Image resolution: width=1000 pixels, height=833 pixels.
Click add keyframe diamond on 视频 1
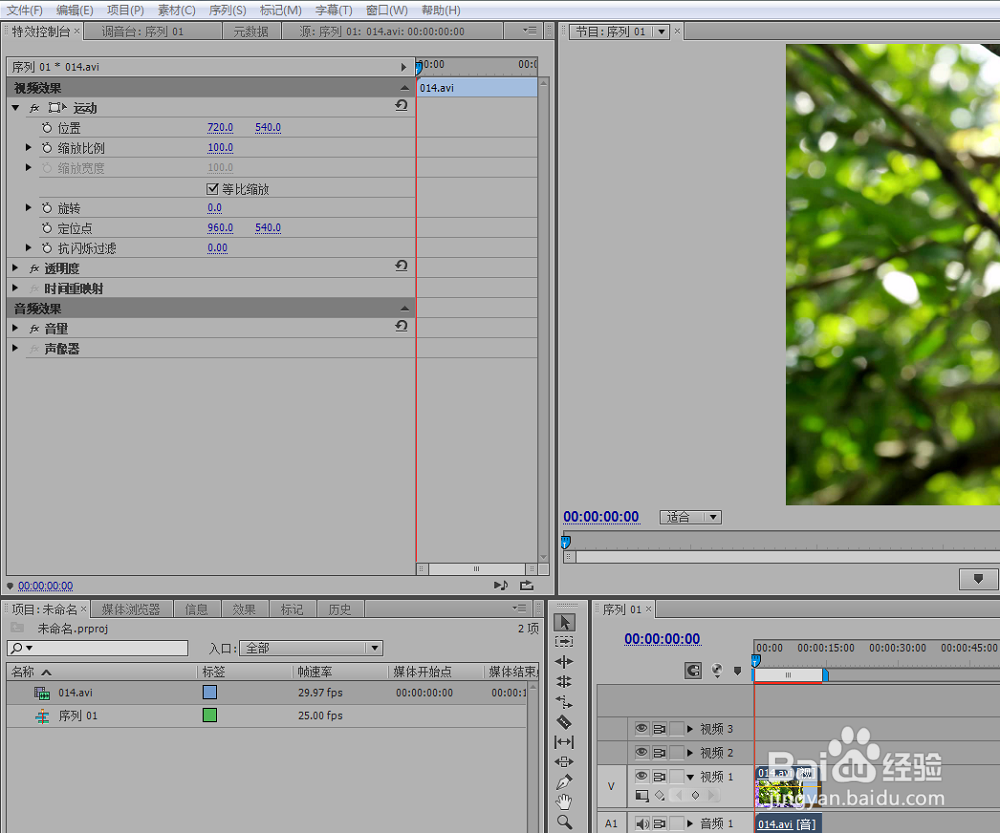click(695, 795)
